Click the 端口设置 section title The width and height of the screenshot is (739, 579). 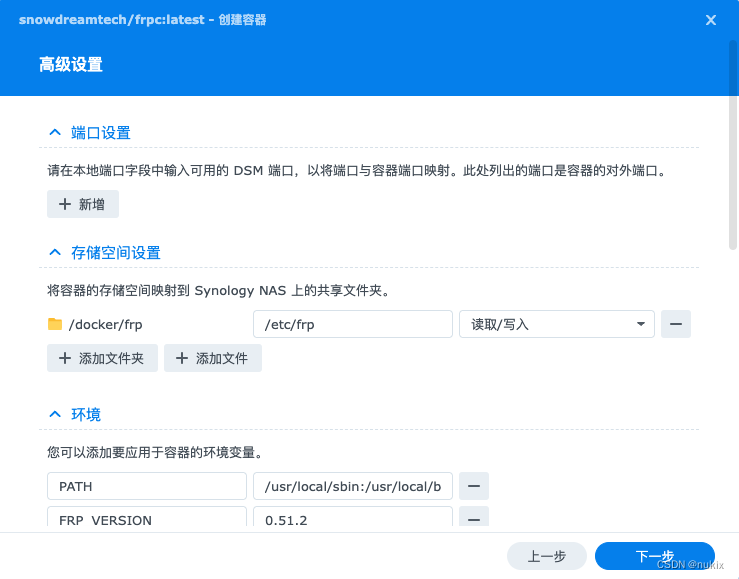[101, 133]
